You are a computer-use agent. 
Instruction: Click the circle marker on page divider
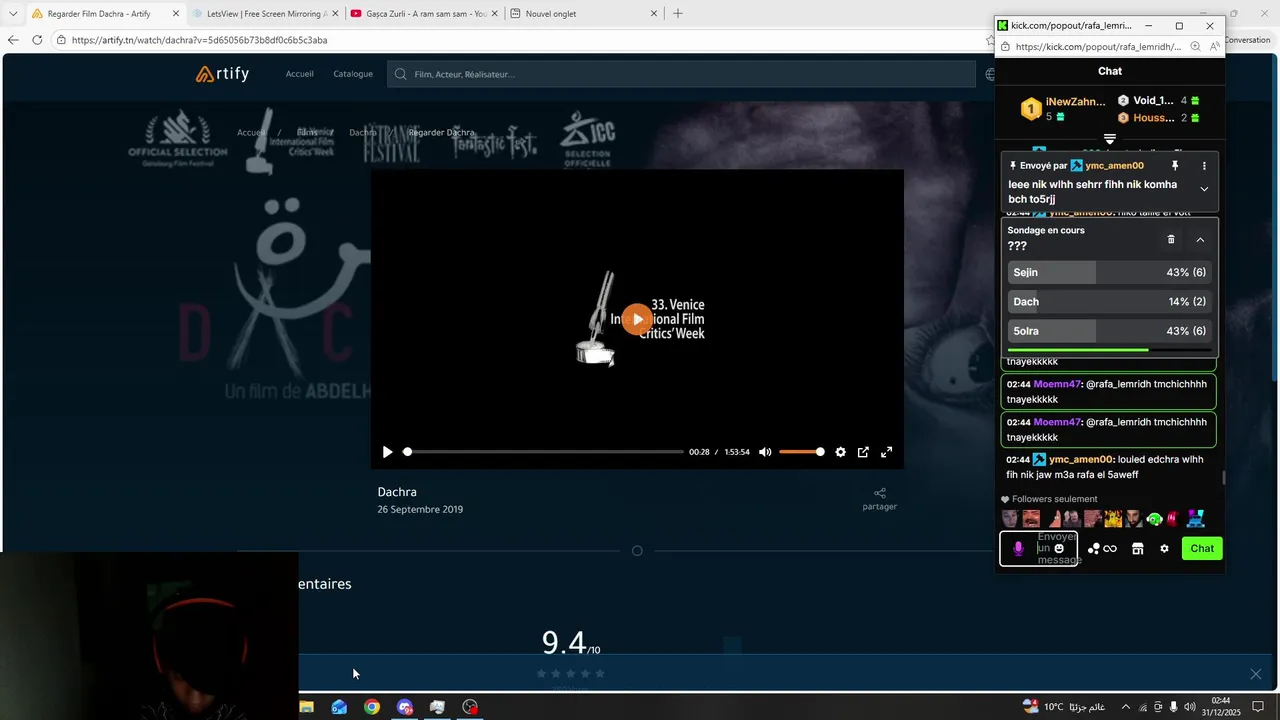(x=637, y=551)
